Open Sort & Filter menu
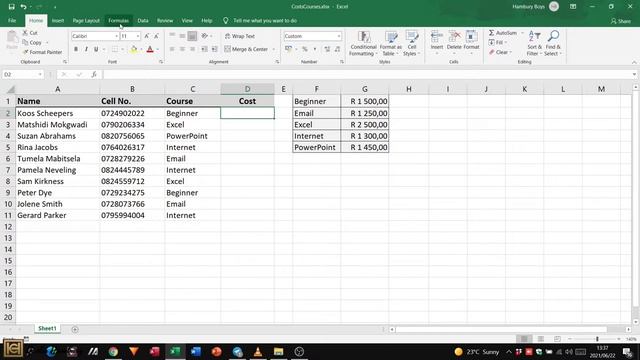This screenshot has height=360, width=640. [533, 43]
